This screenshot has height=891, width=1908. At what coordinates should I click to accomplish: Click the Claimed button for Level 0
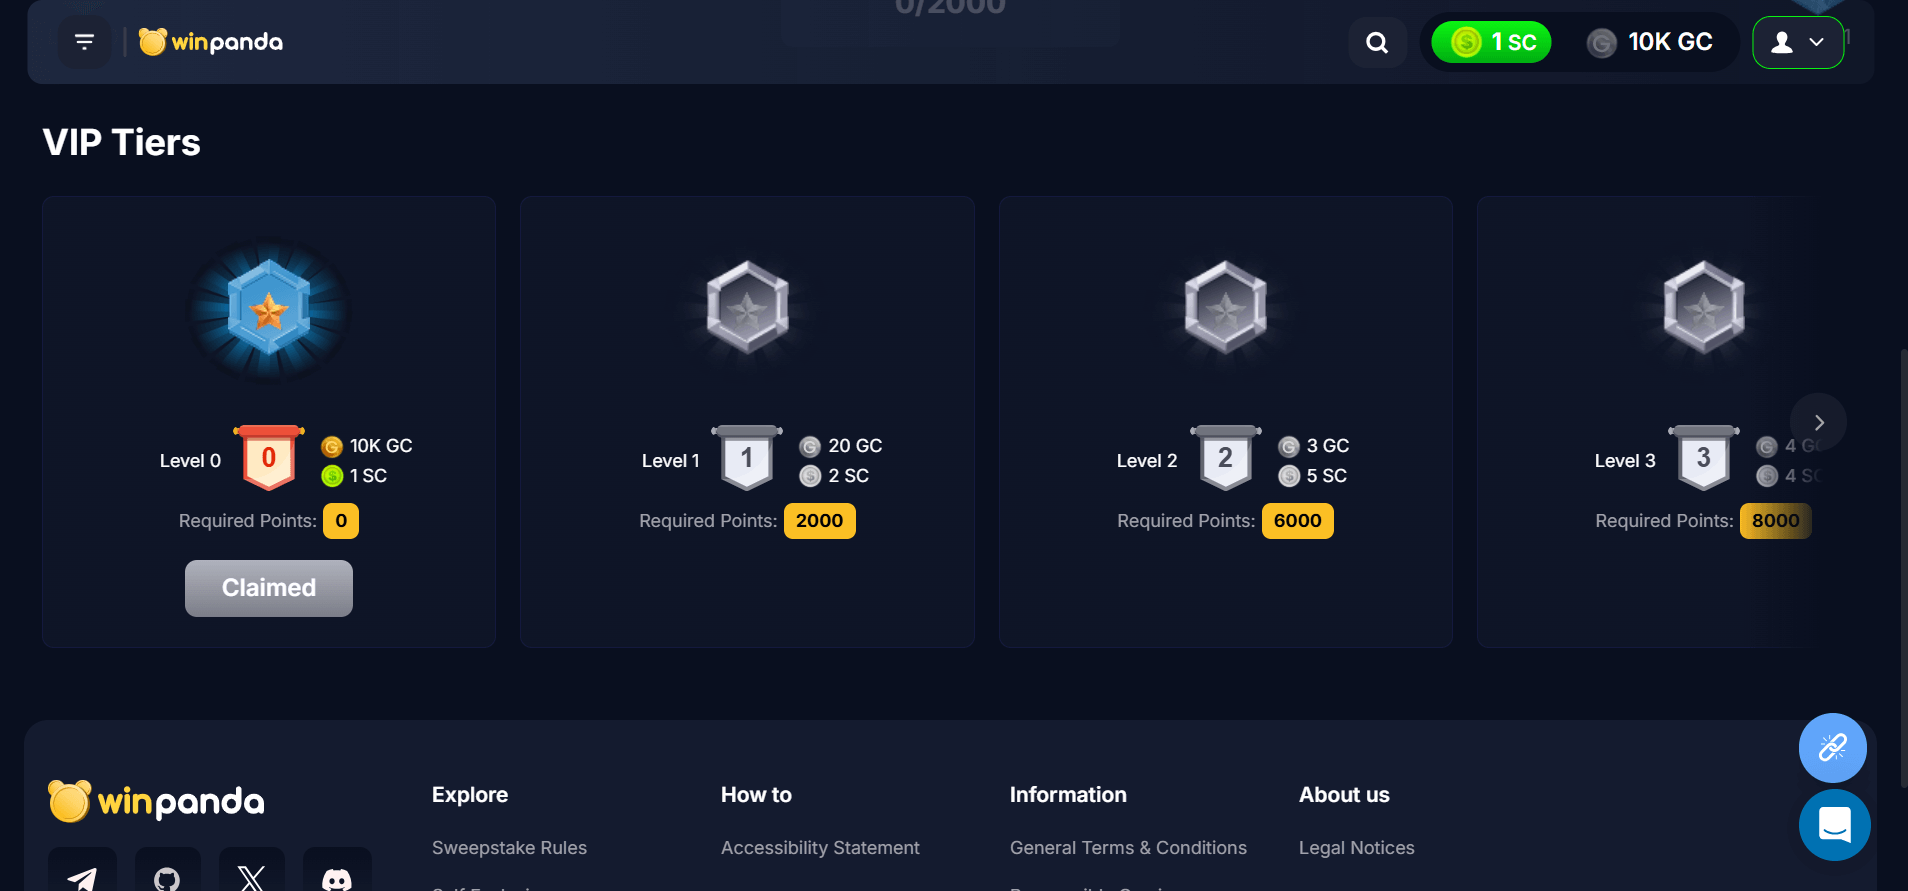click(x=268, y=588)
